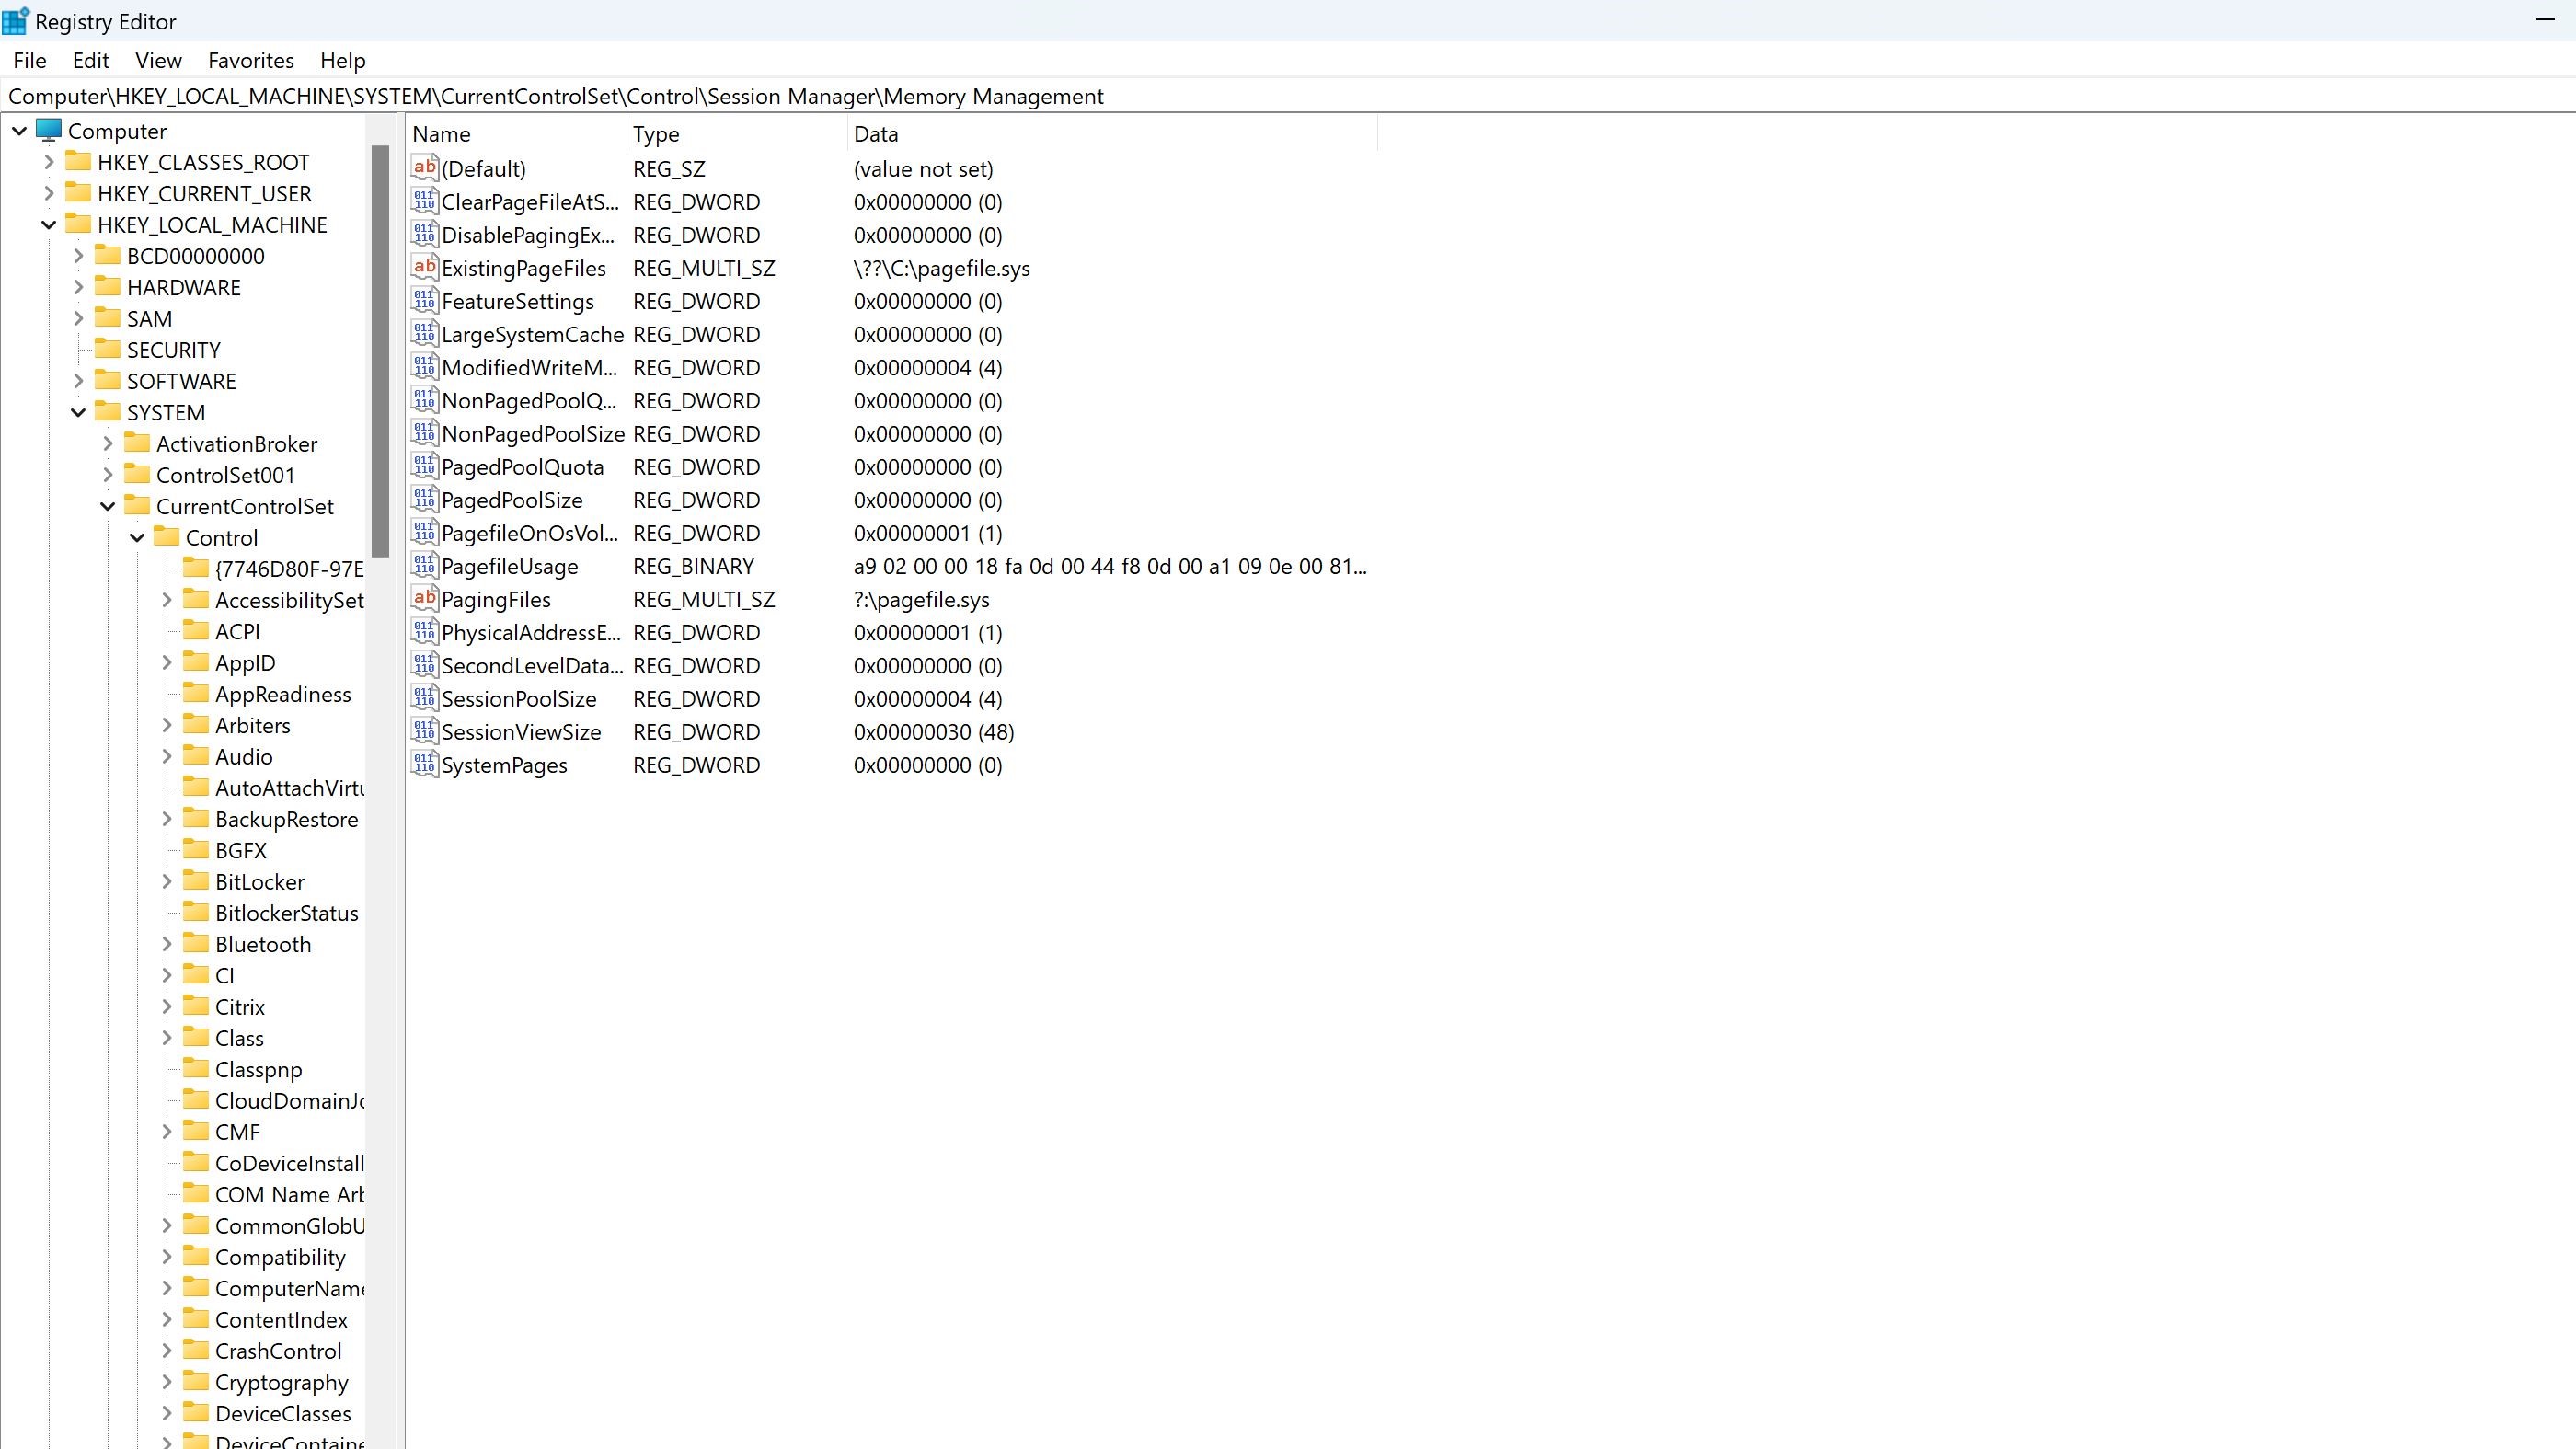The image size is (2576, 1449).
Task: Click the REG_DWORD icon for ModifiedWriteM...
Action: pos(423,366)
